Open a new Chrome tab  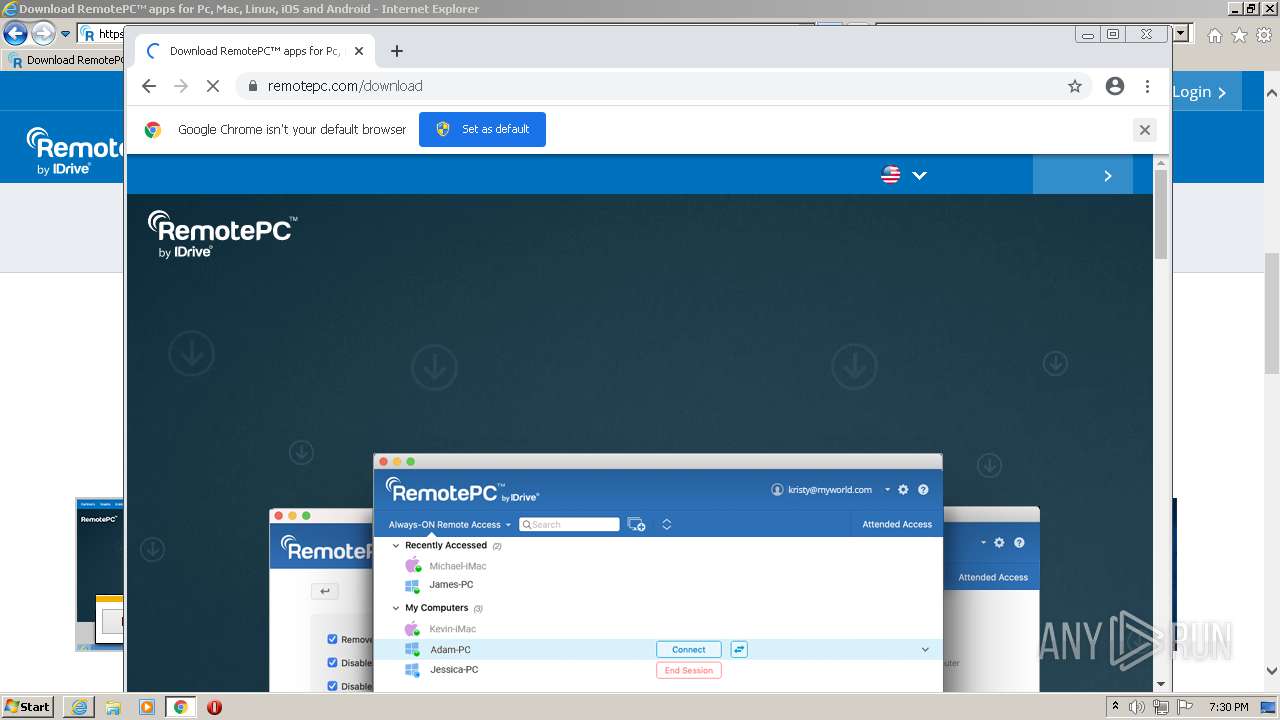397,51
